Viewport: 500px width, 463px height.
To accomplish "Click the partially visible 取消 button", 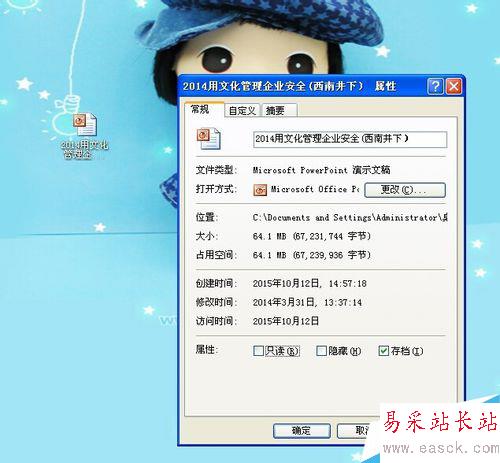I will tap(359, 431).
